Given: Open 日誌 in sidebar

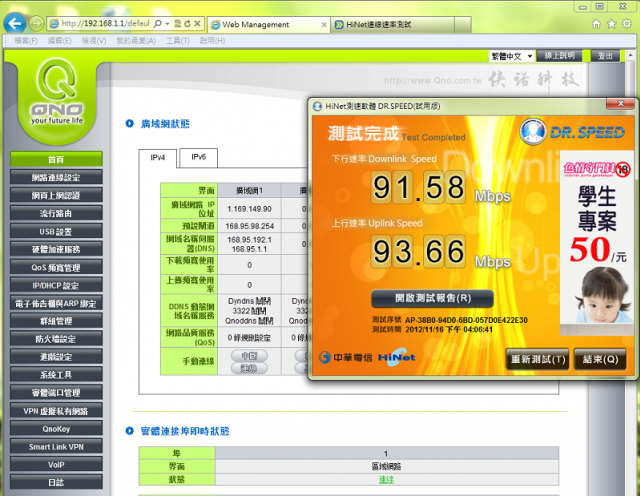Looking at the screenshot, I should 56,482.
